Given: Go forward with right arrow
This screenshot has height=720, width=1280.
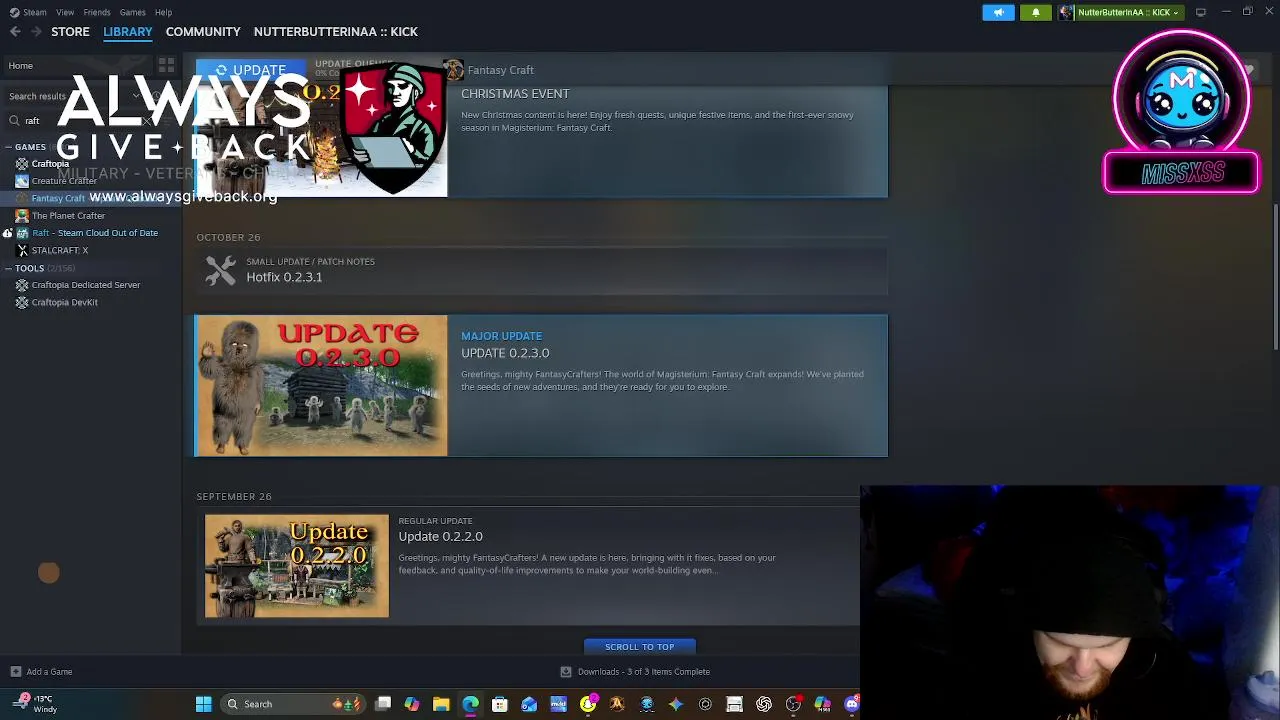Looking at the screenshot, I should pos(36,32).
